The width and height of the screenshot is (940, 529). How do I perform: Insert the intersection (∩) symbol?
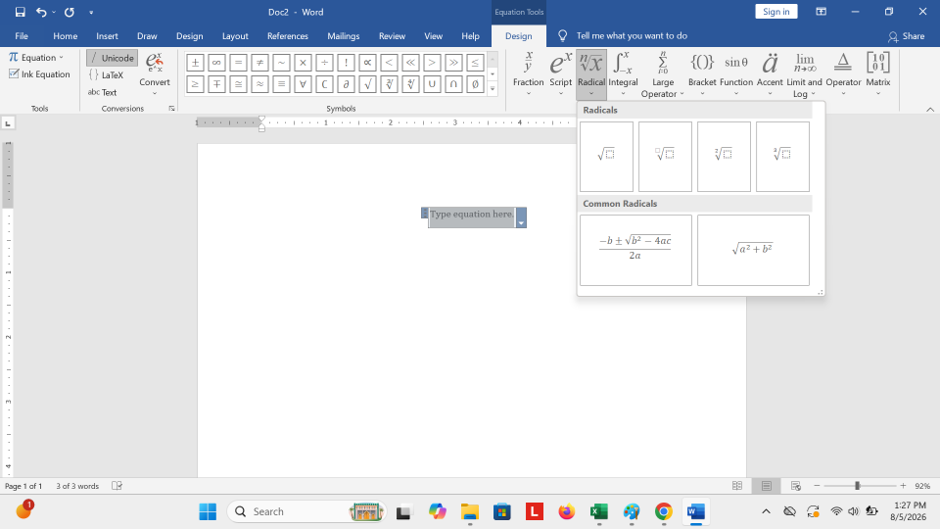tap(454, 84)
